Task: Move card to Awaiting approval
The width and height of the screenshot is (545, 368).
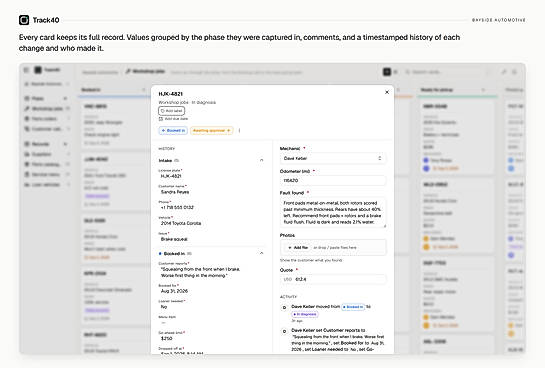Action: [211, 130]
